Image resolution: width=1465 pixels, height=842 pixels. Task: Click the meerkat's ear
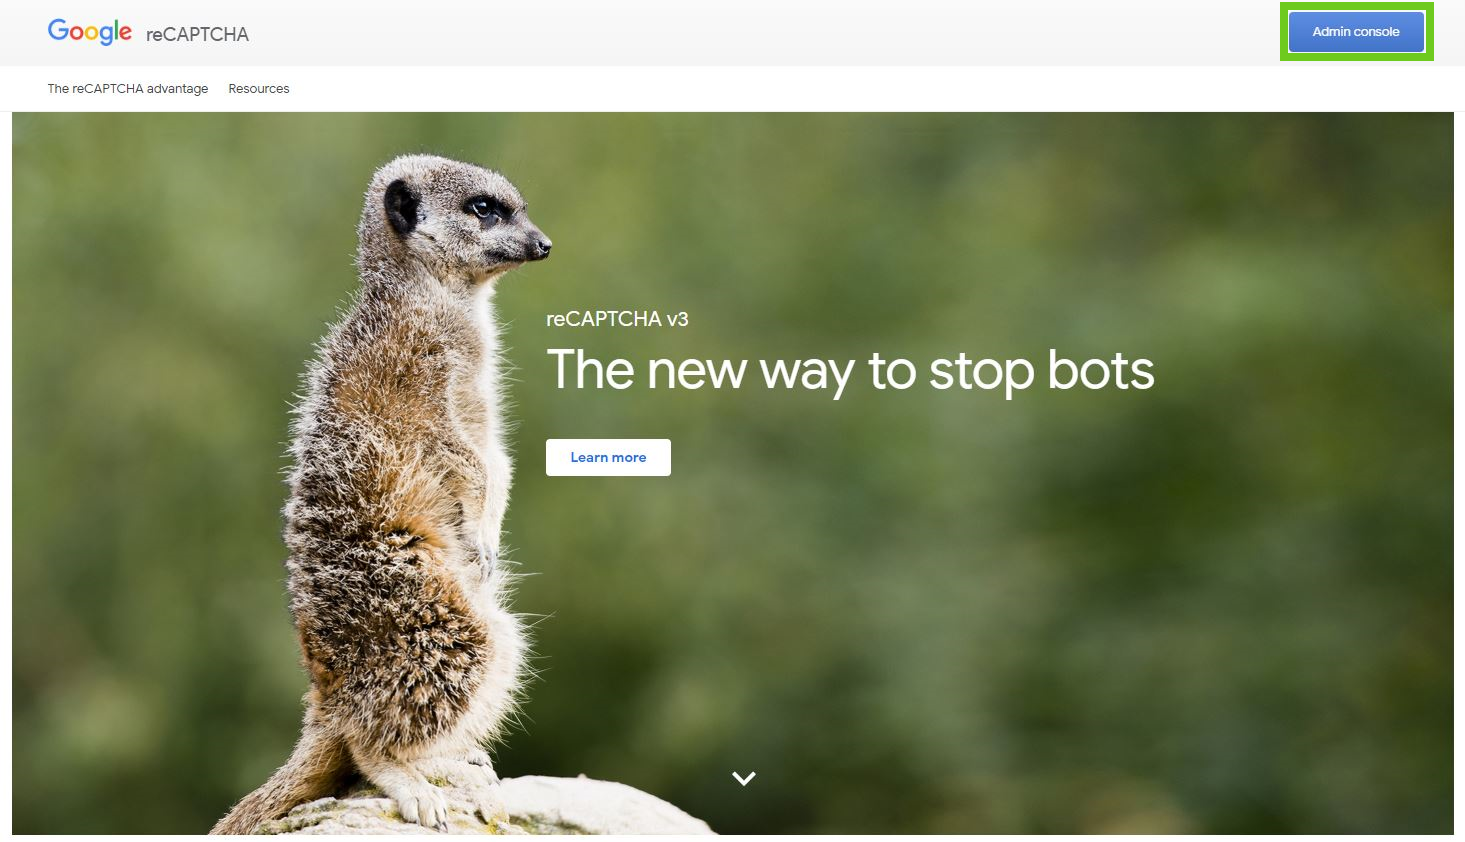click(402, 207)
